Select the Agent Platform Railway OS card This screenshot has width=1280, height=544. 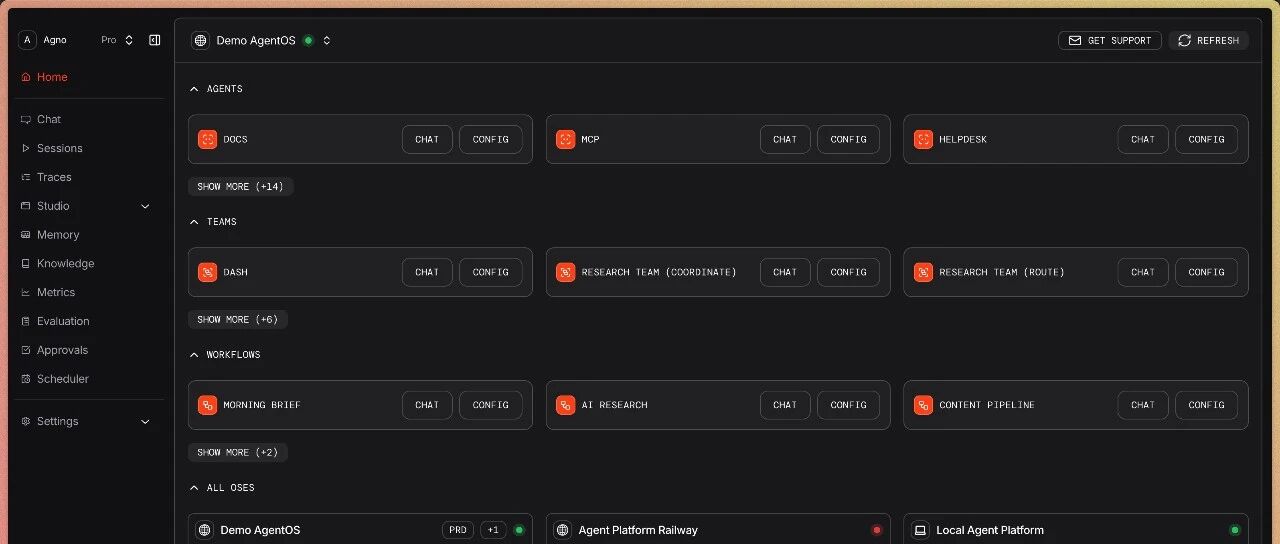[x=718, y=529]
